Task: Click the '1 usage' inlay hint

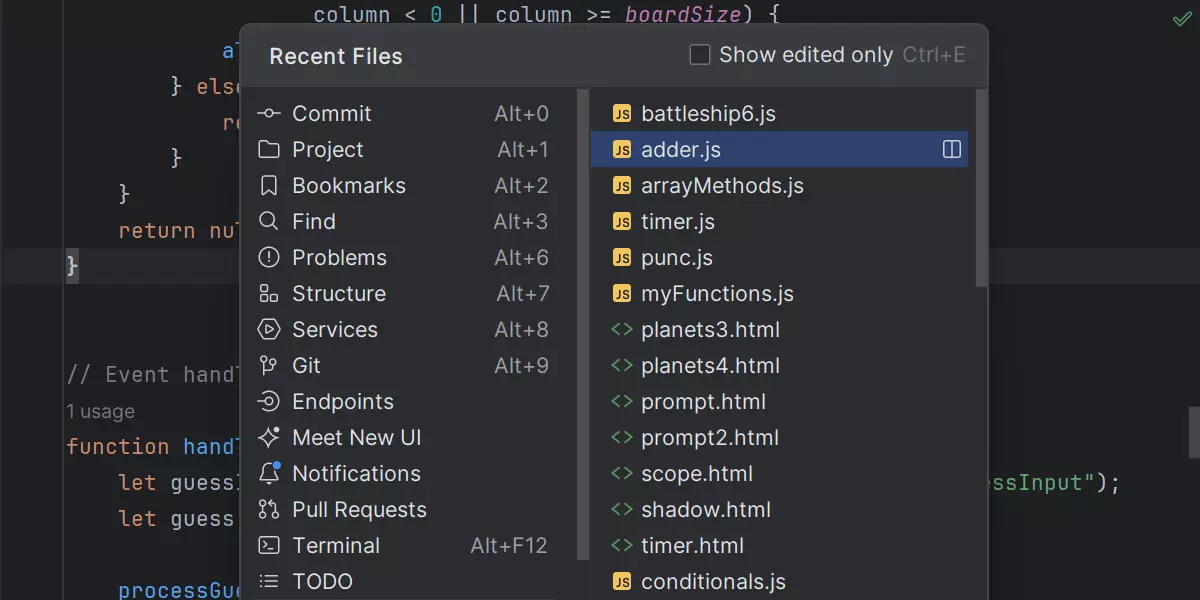Action: point(100,411)
